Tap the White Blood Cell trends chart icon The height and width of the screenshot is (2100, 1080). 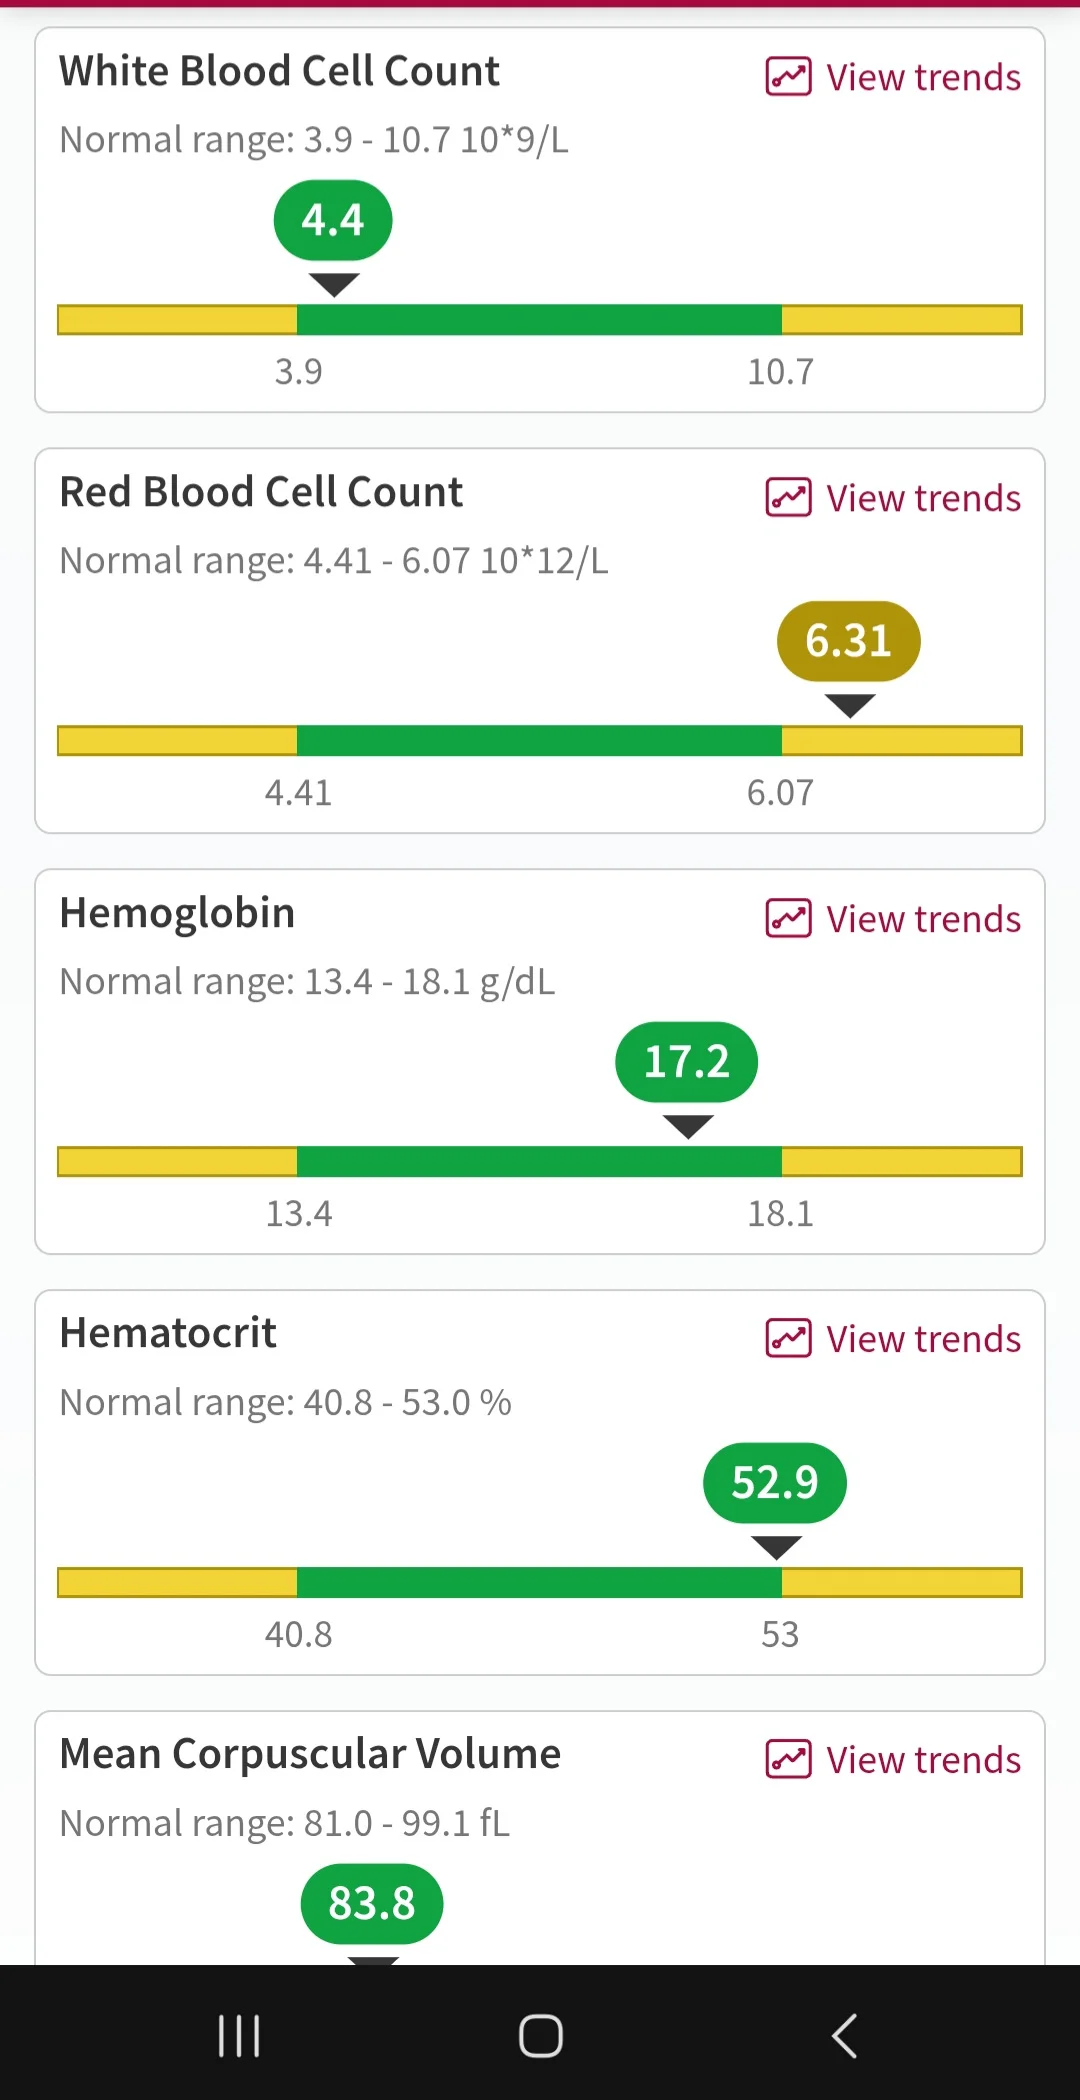[x=788, y=77]
